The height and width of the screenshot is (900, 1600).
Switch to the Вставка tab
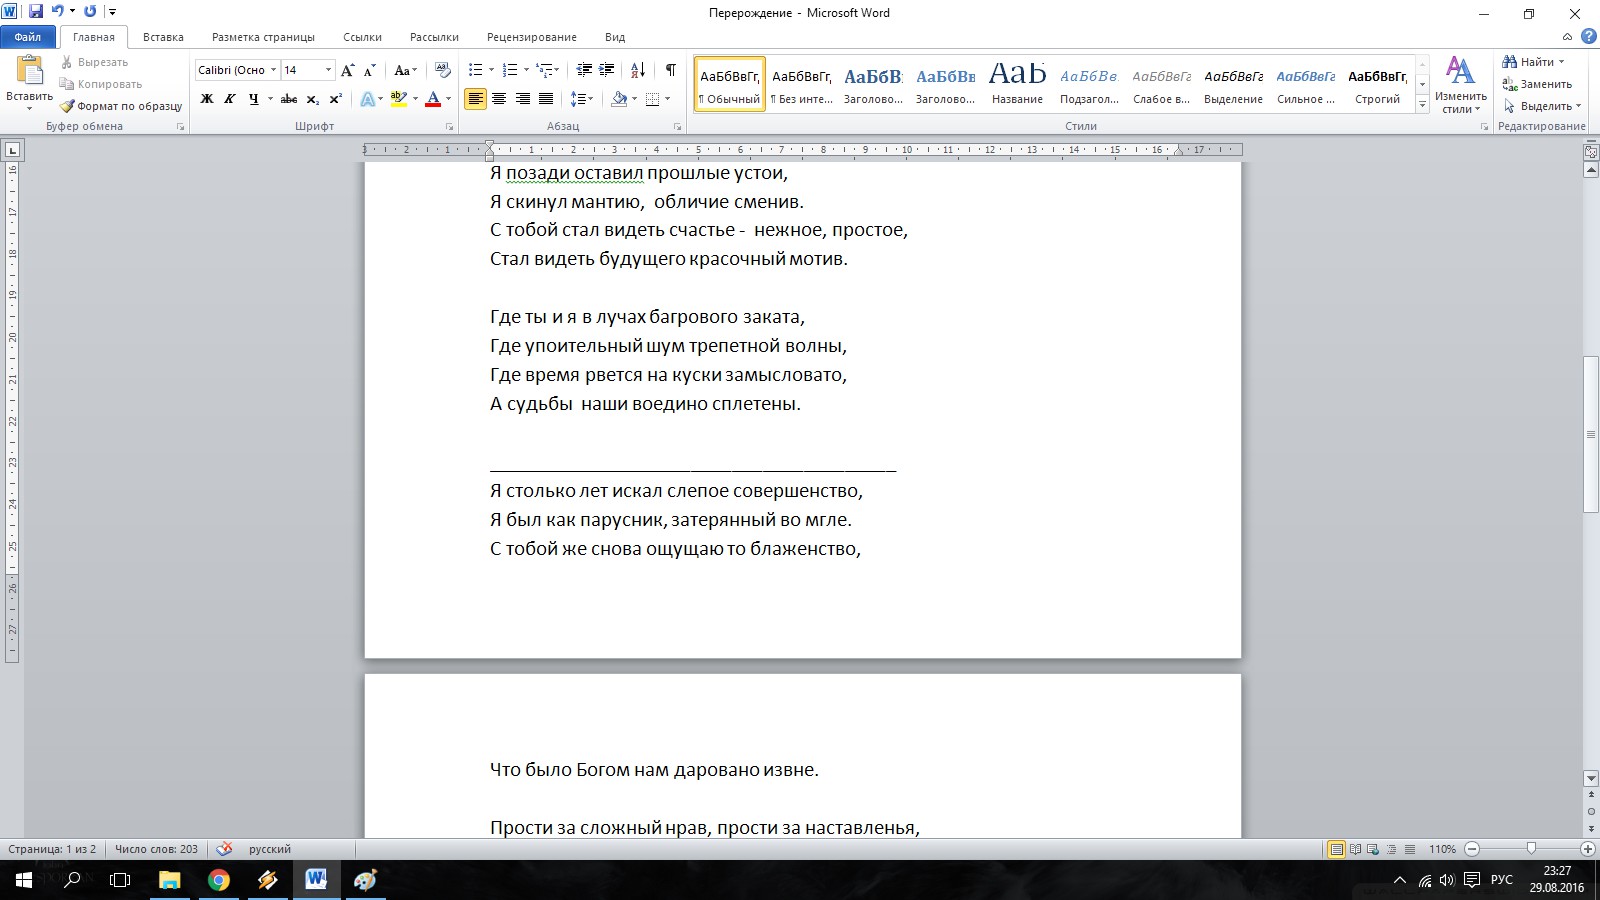click(x=163, y=37)
